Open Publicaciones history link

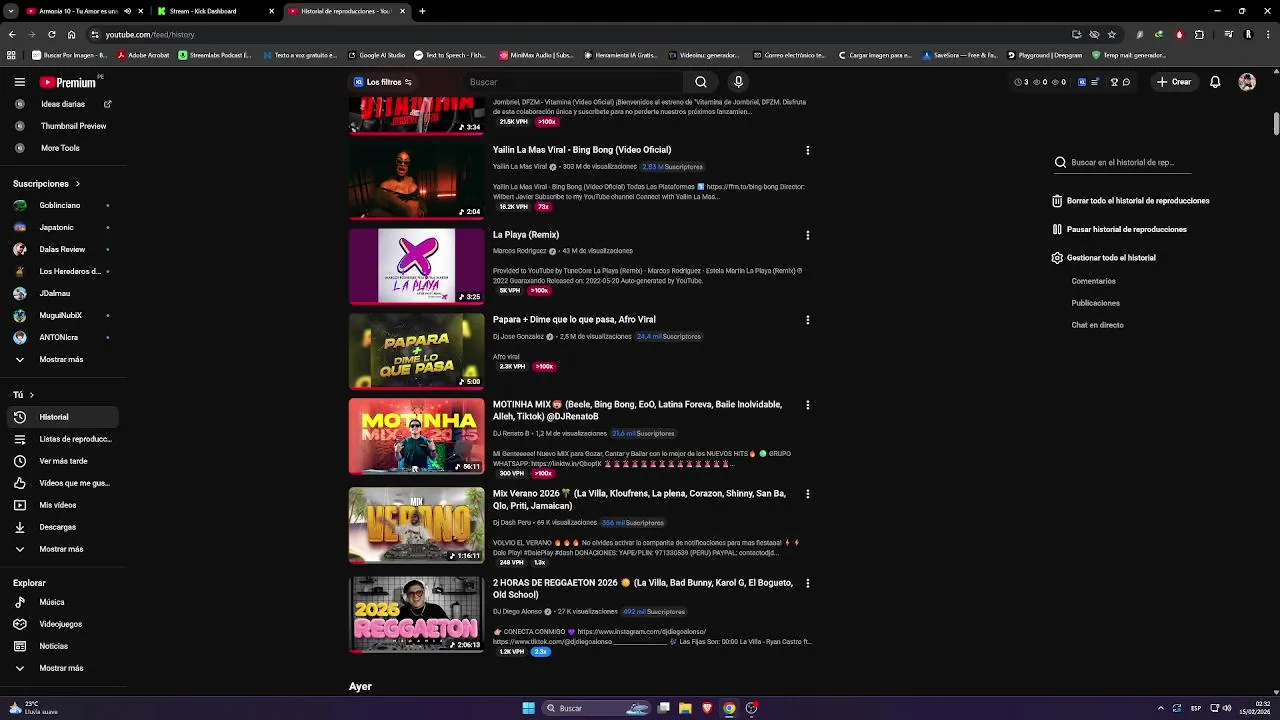click(1096, 303)
